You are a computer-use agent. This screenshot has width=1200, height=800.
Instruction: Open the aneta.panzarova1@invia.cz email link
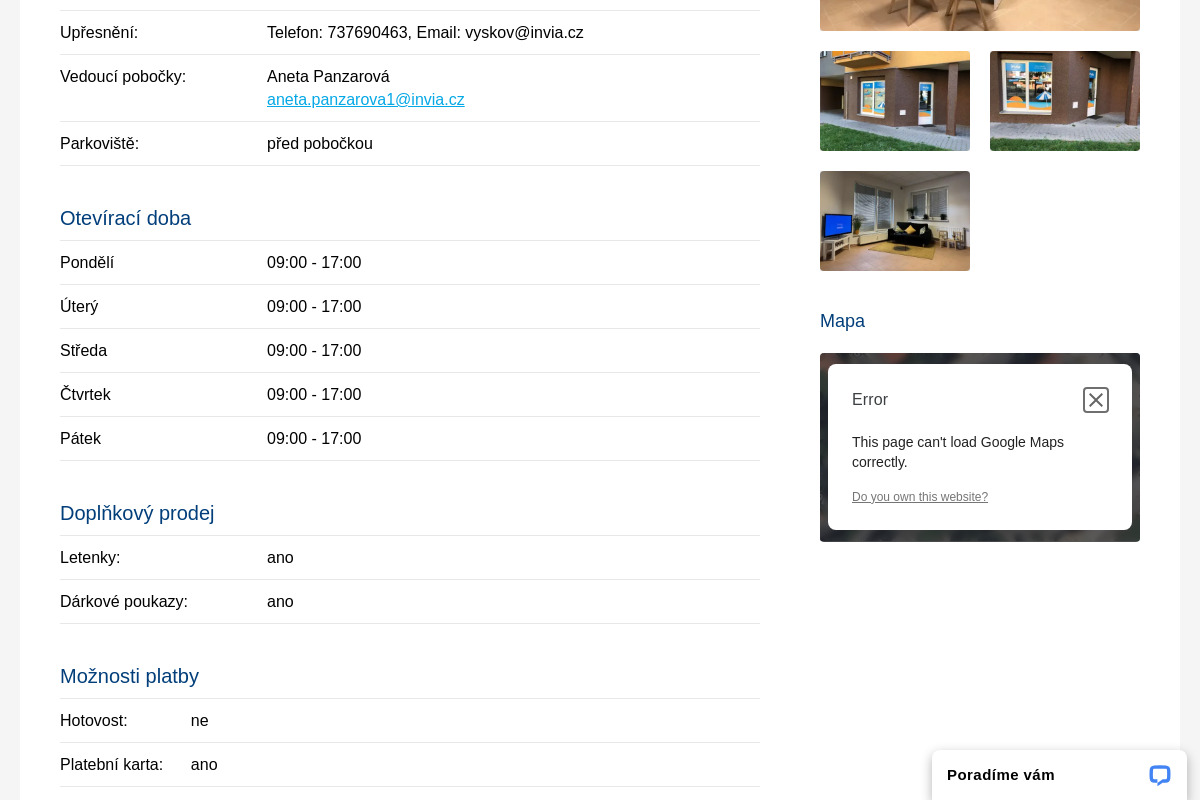click(365, 100)
